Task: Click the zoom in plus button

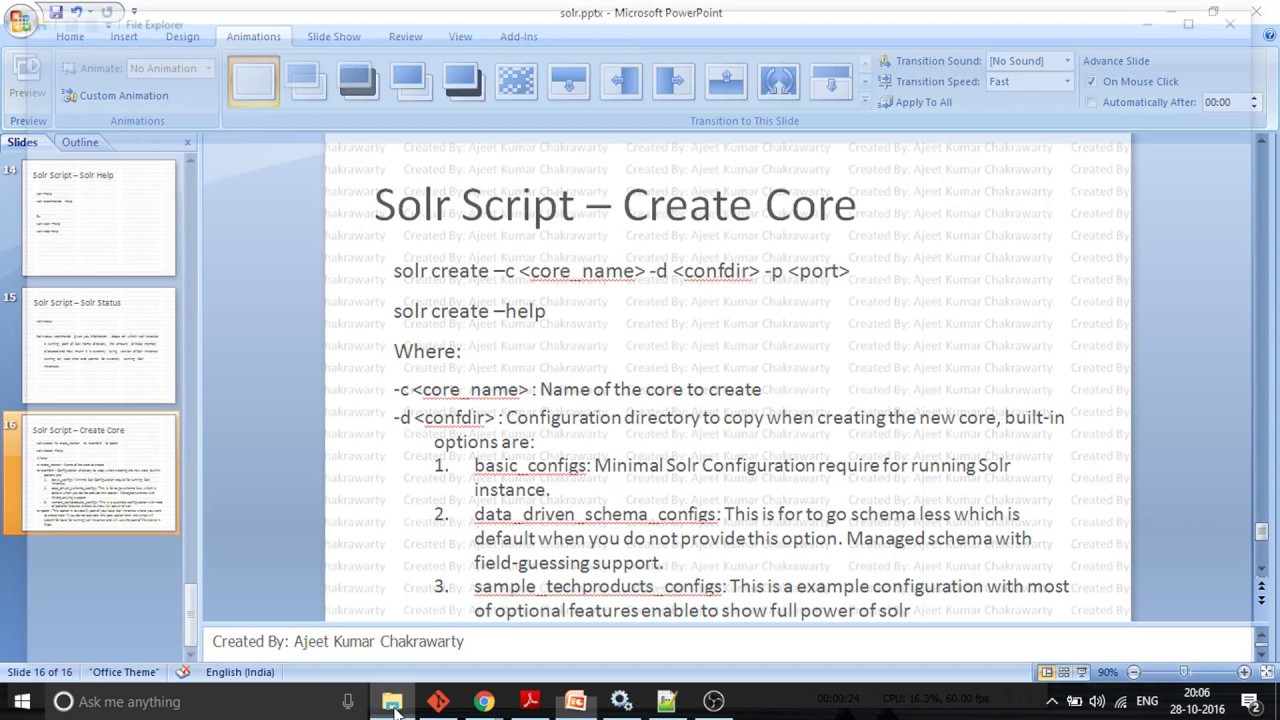Action: pos(1244,672)
